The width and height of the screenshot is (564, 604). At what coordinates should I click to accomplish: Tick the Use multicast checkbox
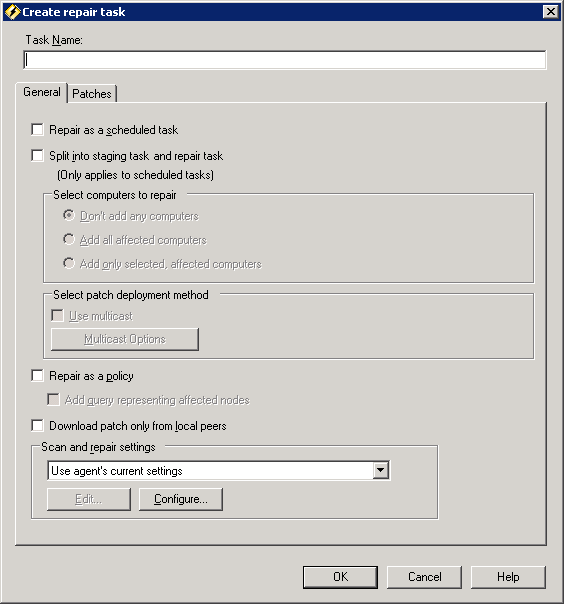point(57,316)
